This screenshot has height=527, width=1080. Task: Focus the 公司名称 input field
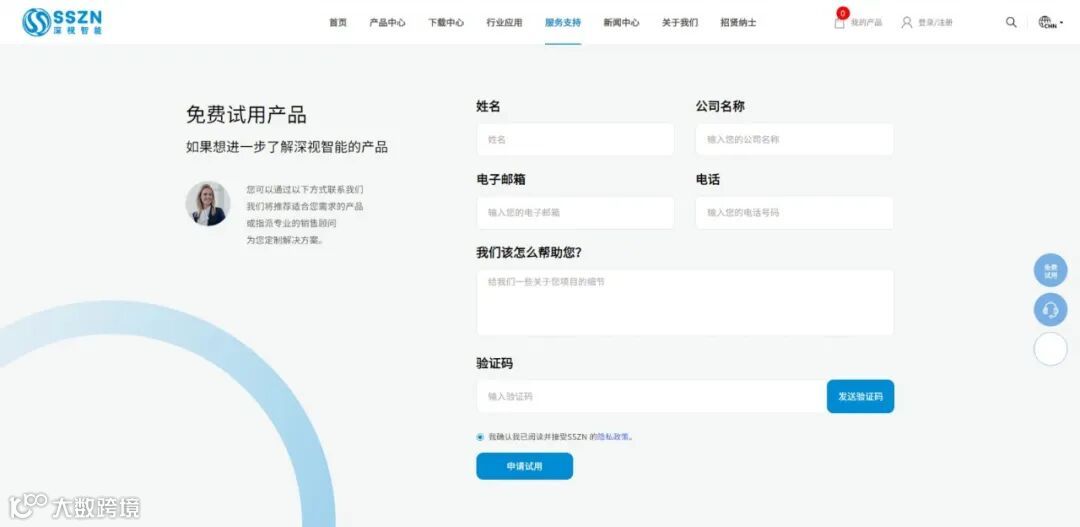[795, 140]
